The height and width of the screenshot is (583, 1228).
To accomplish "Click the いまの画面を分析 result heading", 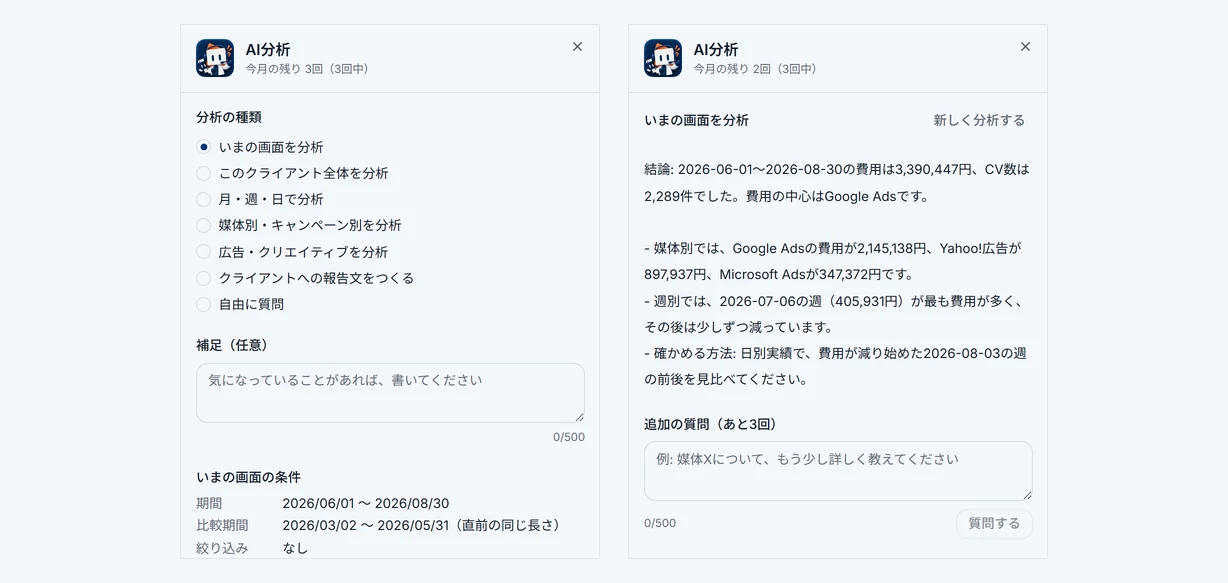I will (696, 120).
